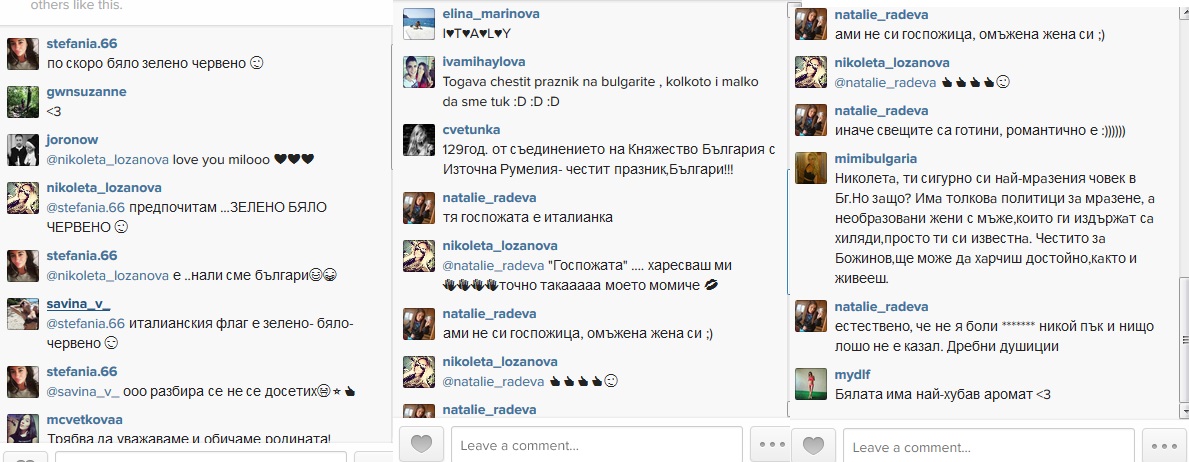Screen dimensions: 1189x462
Task: Visit the ivamihaylova username link
Action: [x=484, y=61]
